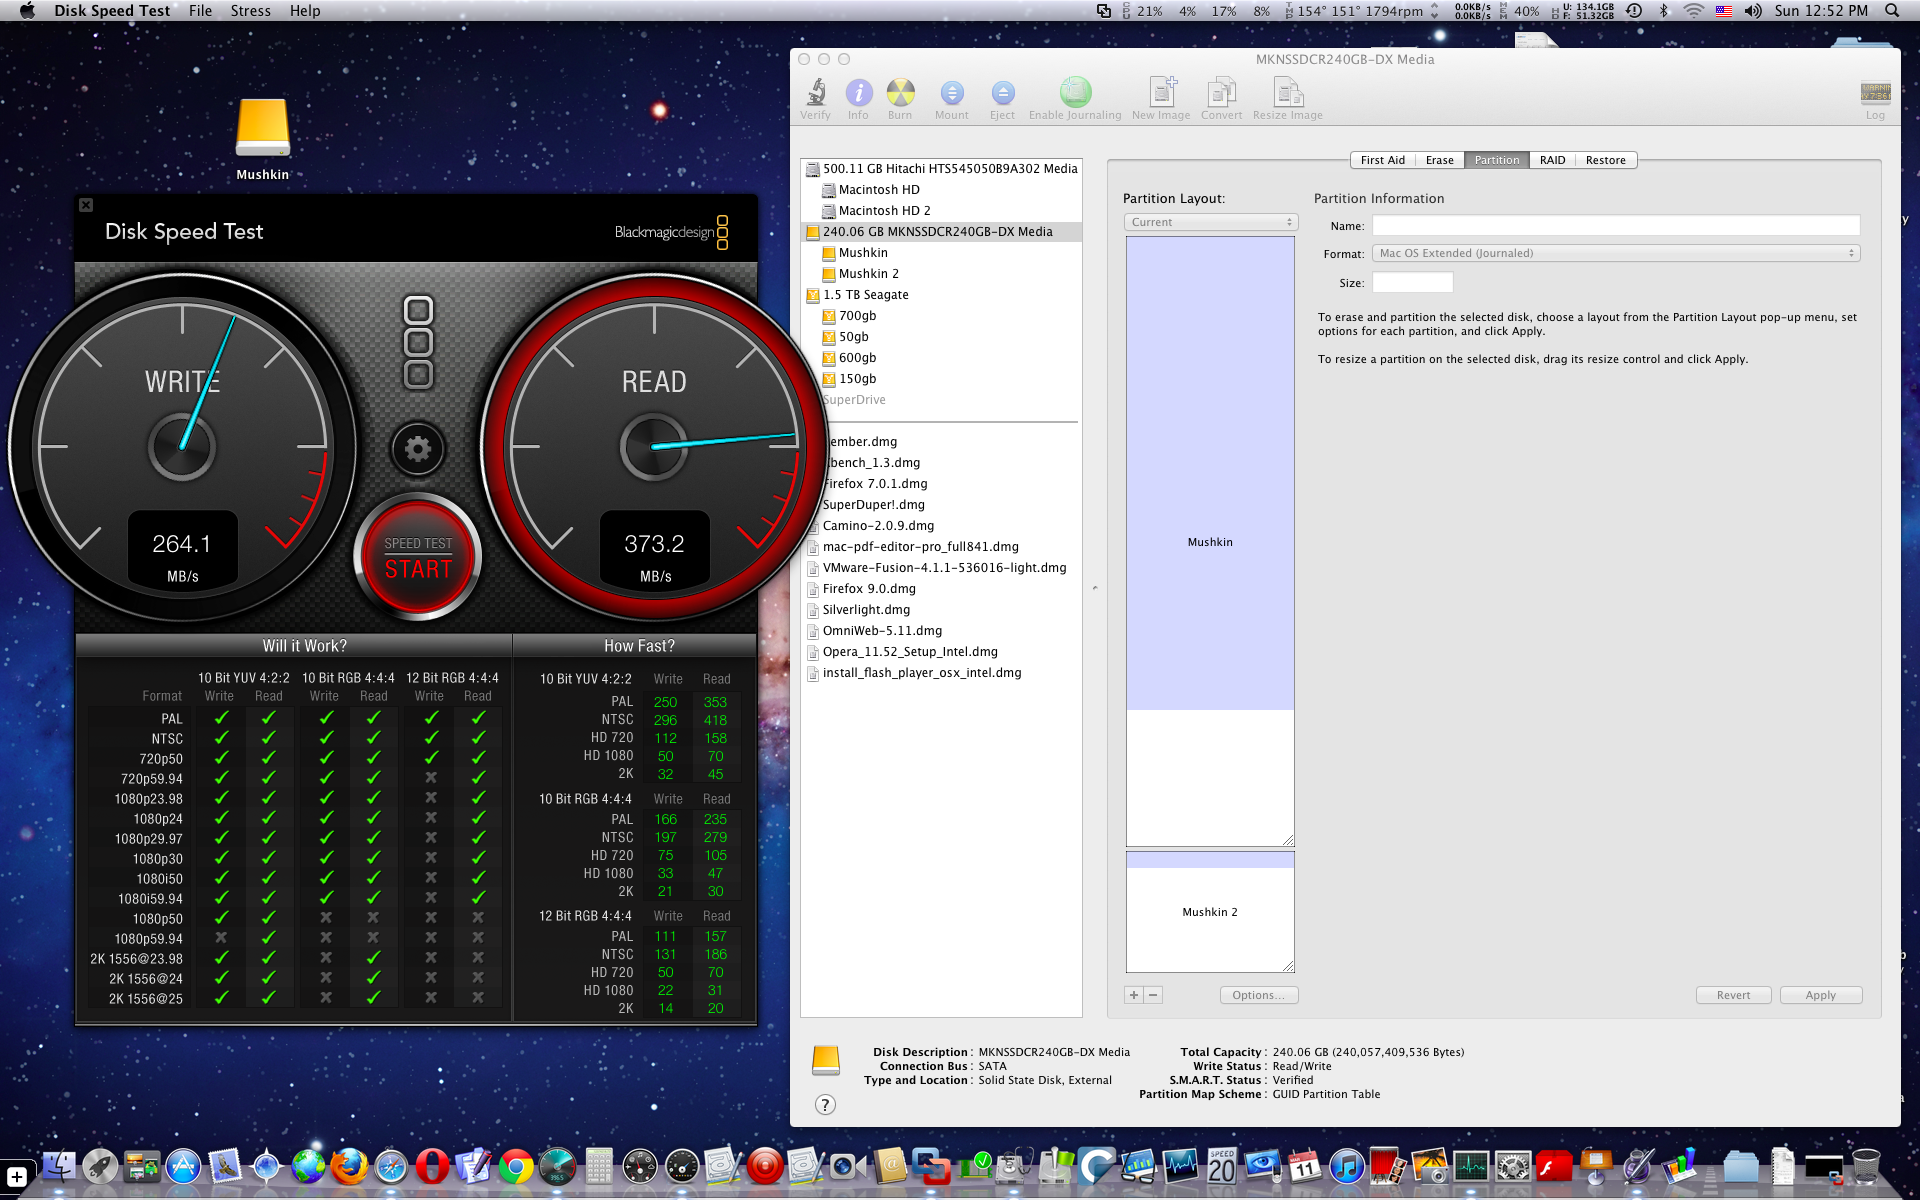Image resolution: width=1920 pixels, height=1200 pixels.
Task: Click the Convert toolbar icon
Action: 1221,94
